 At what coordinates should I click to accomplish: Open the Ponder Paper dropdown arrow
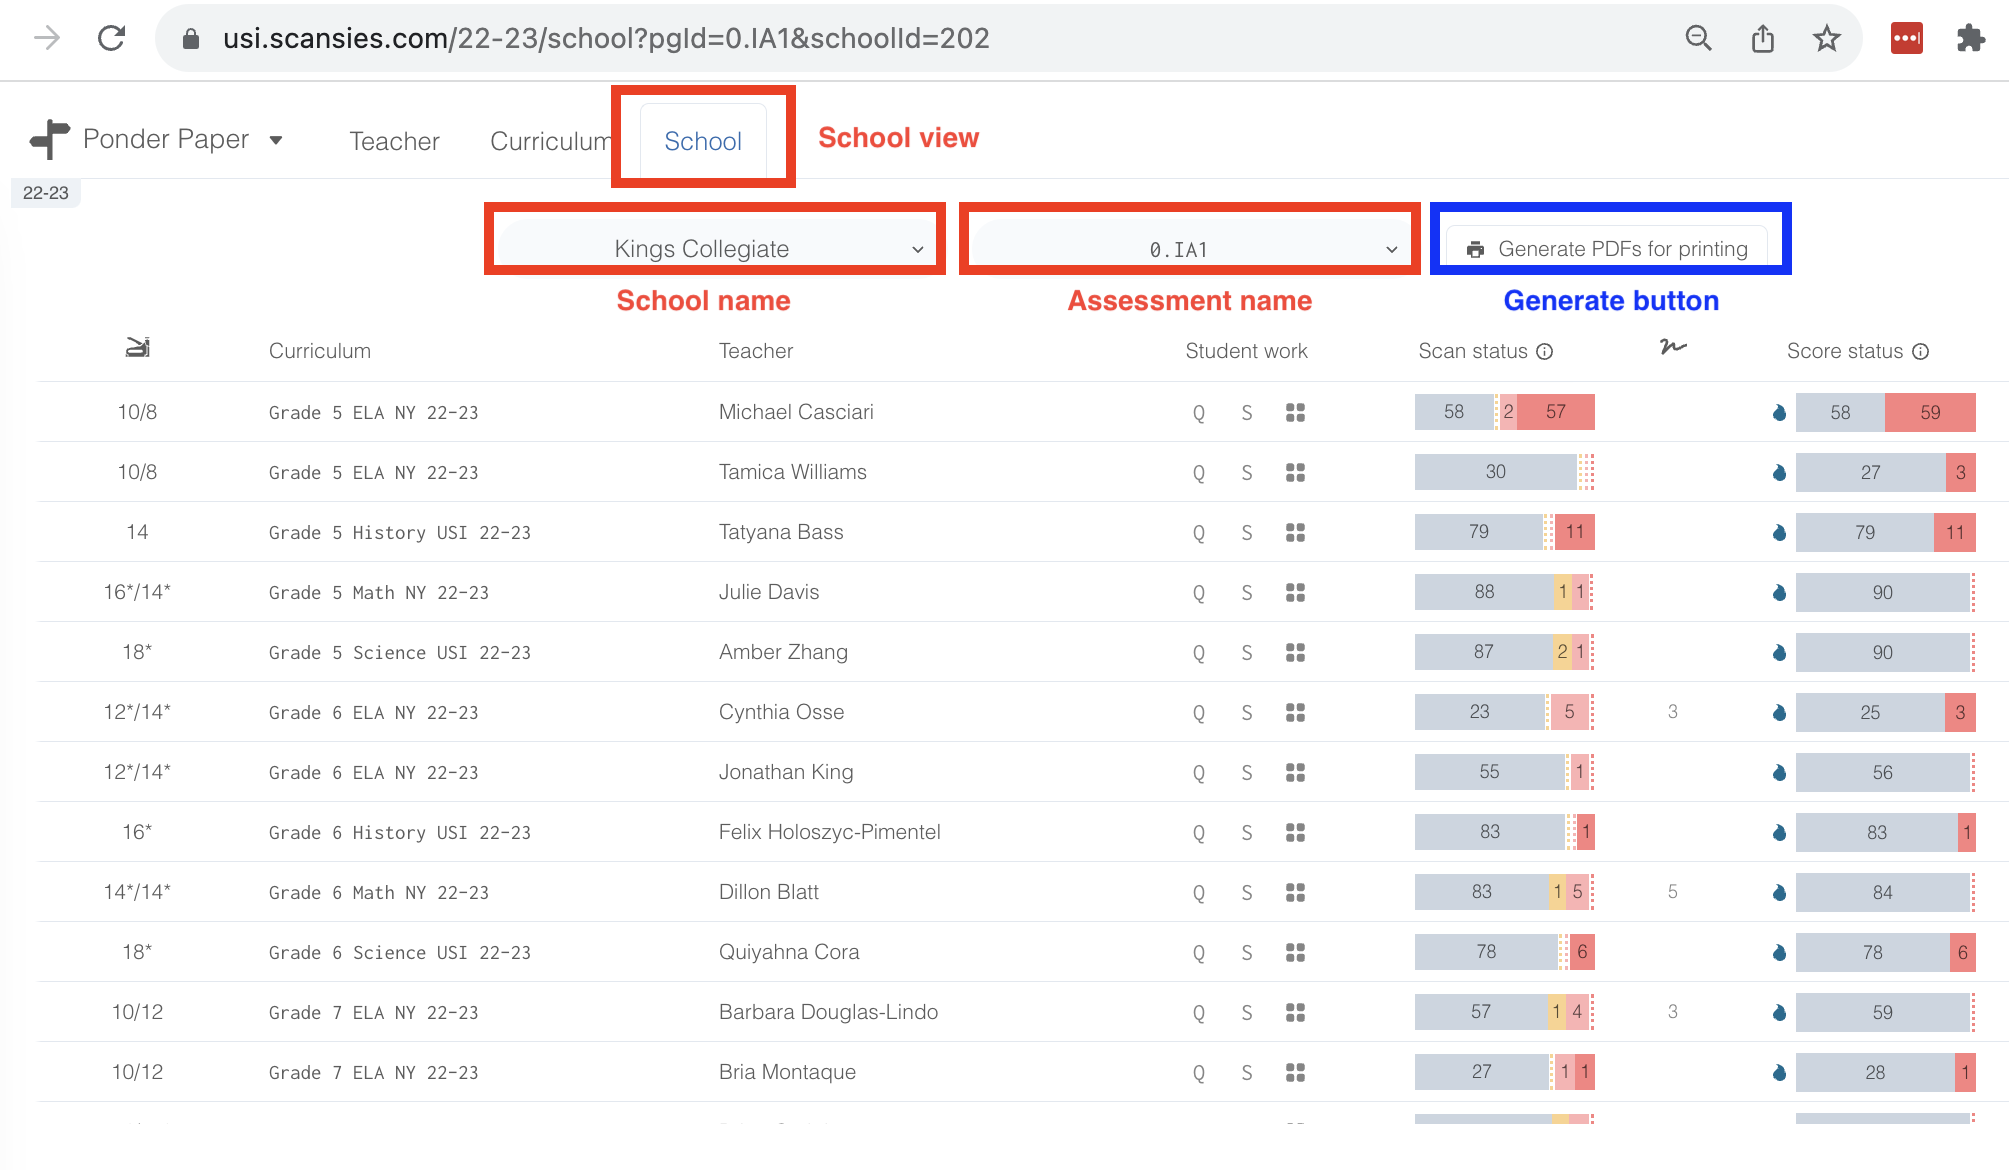pyautogui.click(x=276, y=140)
